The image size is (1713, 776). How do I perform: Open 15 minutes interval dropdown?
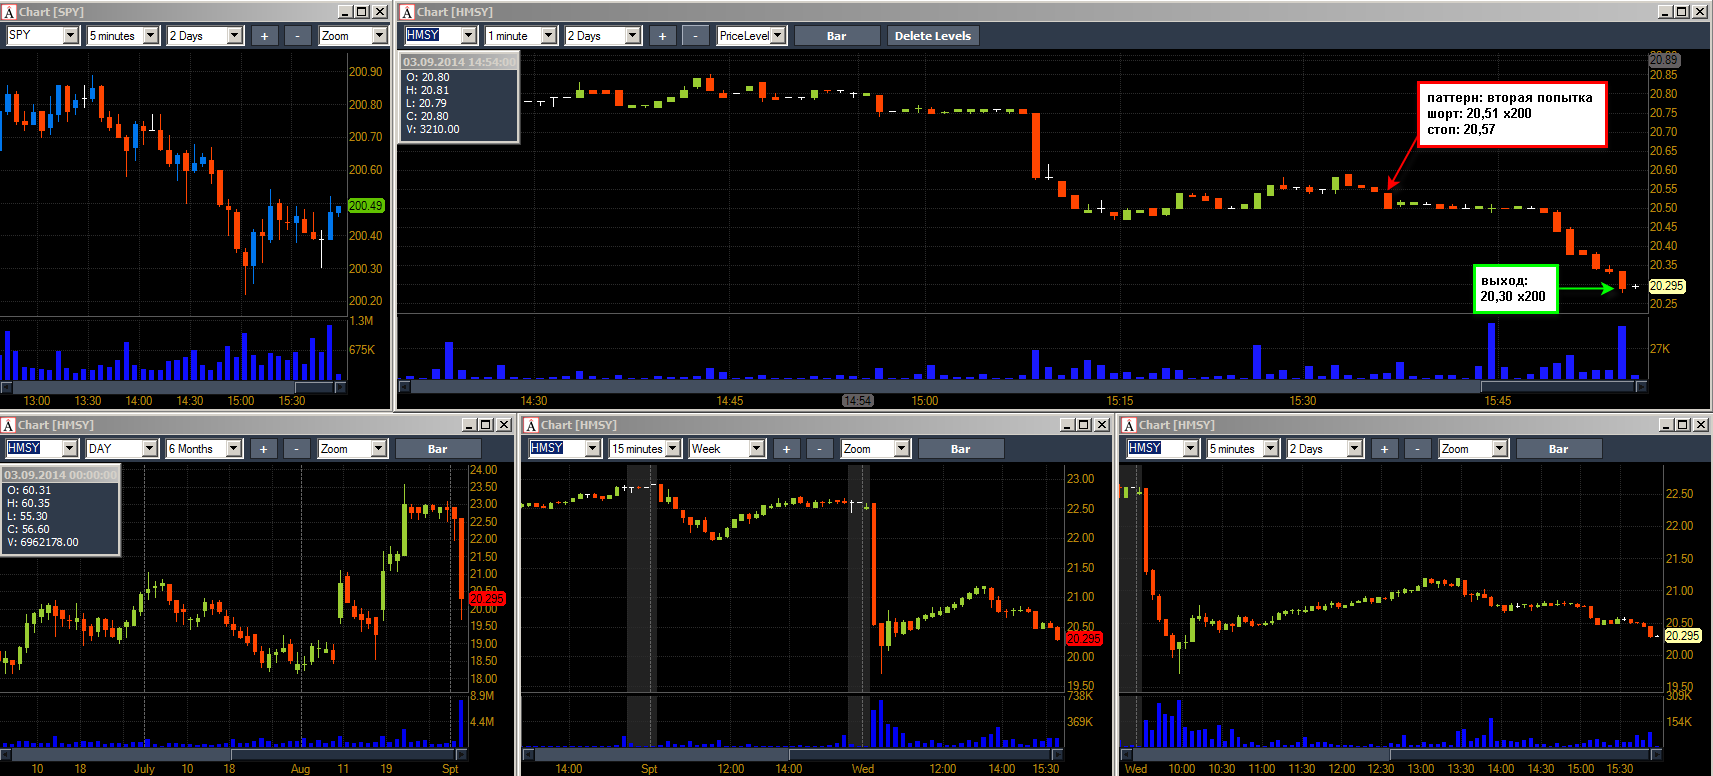[673, 449]
